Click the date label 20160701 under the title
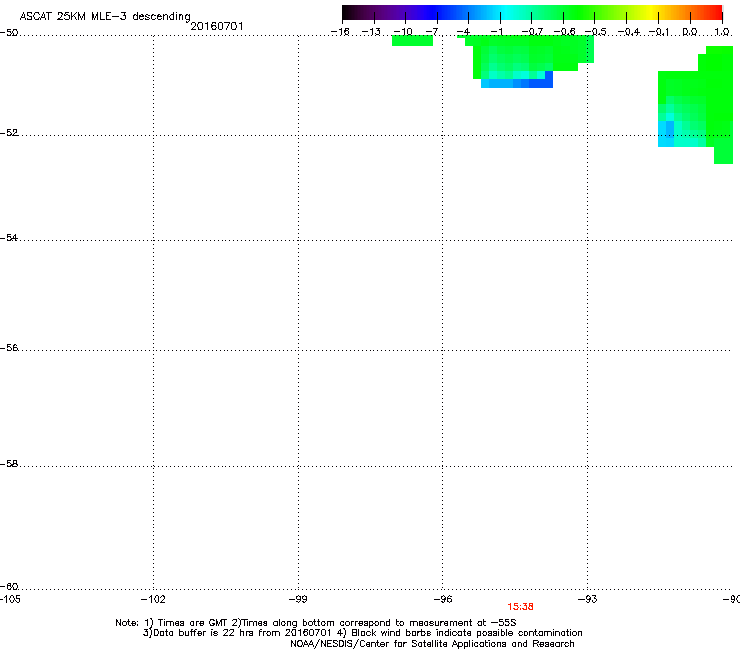Viewport: 740px width, 650px height. tap(217, 26)
